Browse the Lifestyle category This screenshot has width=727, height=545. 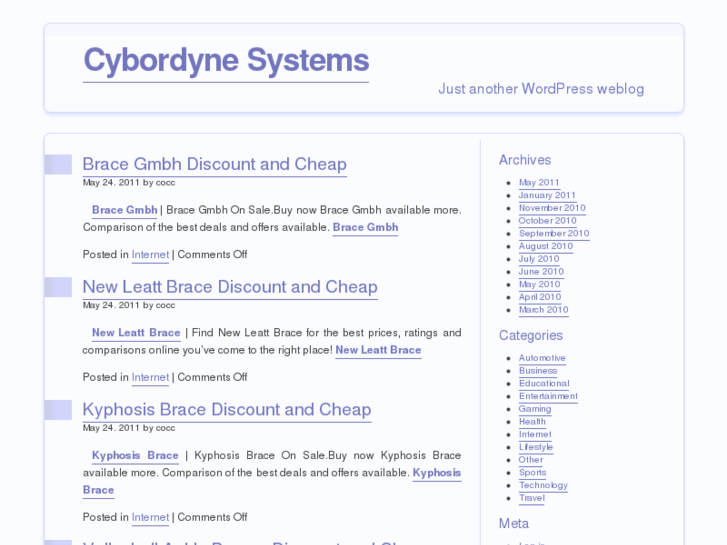[x=536, y=447]
